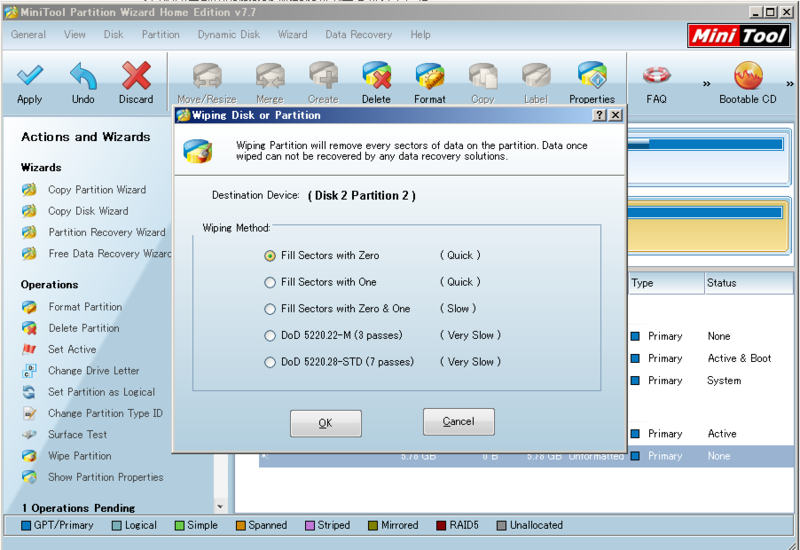Choose Format Partition operation

coord(85,307)
